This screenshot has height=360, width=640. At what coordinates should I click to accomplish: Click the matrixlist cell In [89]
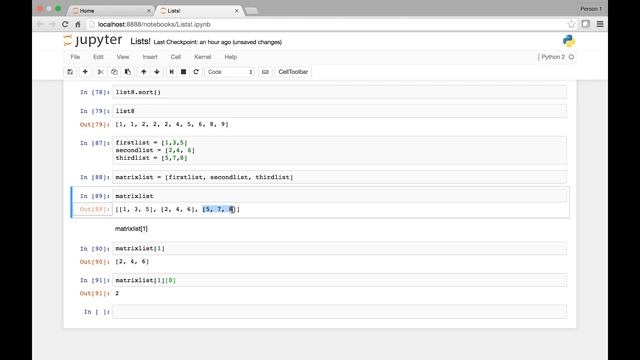pos(340,196)
